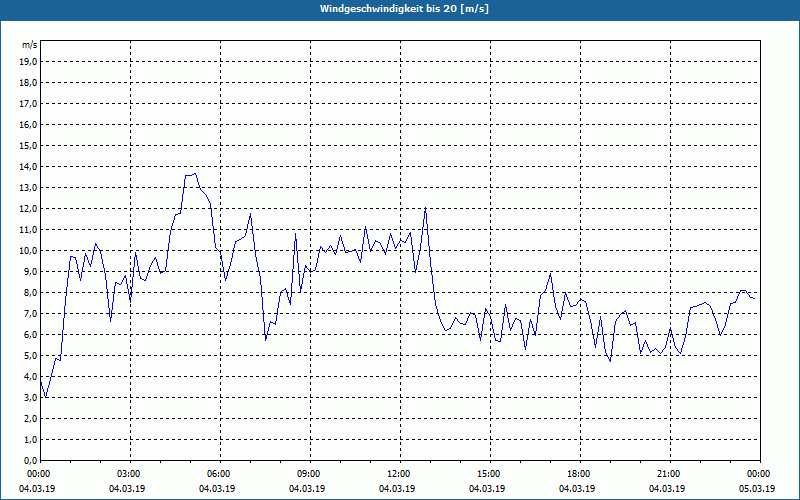
Task: Select the "04.03.19" date under 09:00
Action: pyautogui.click(x=307, y=489)
